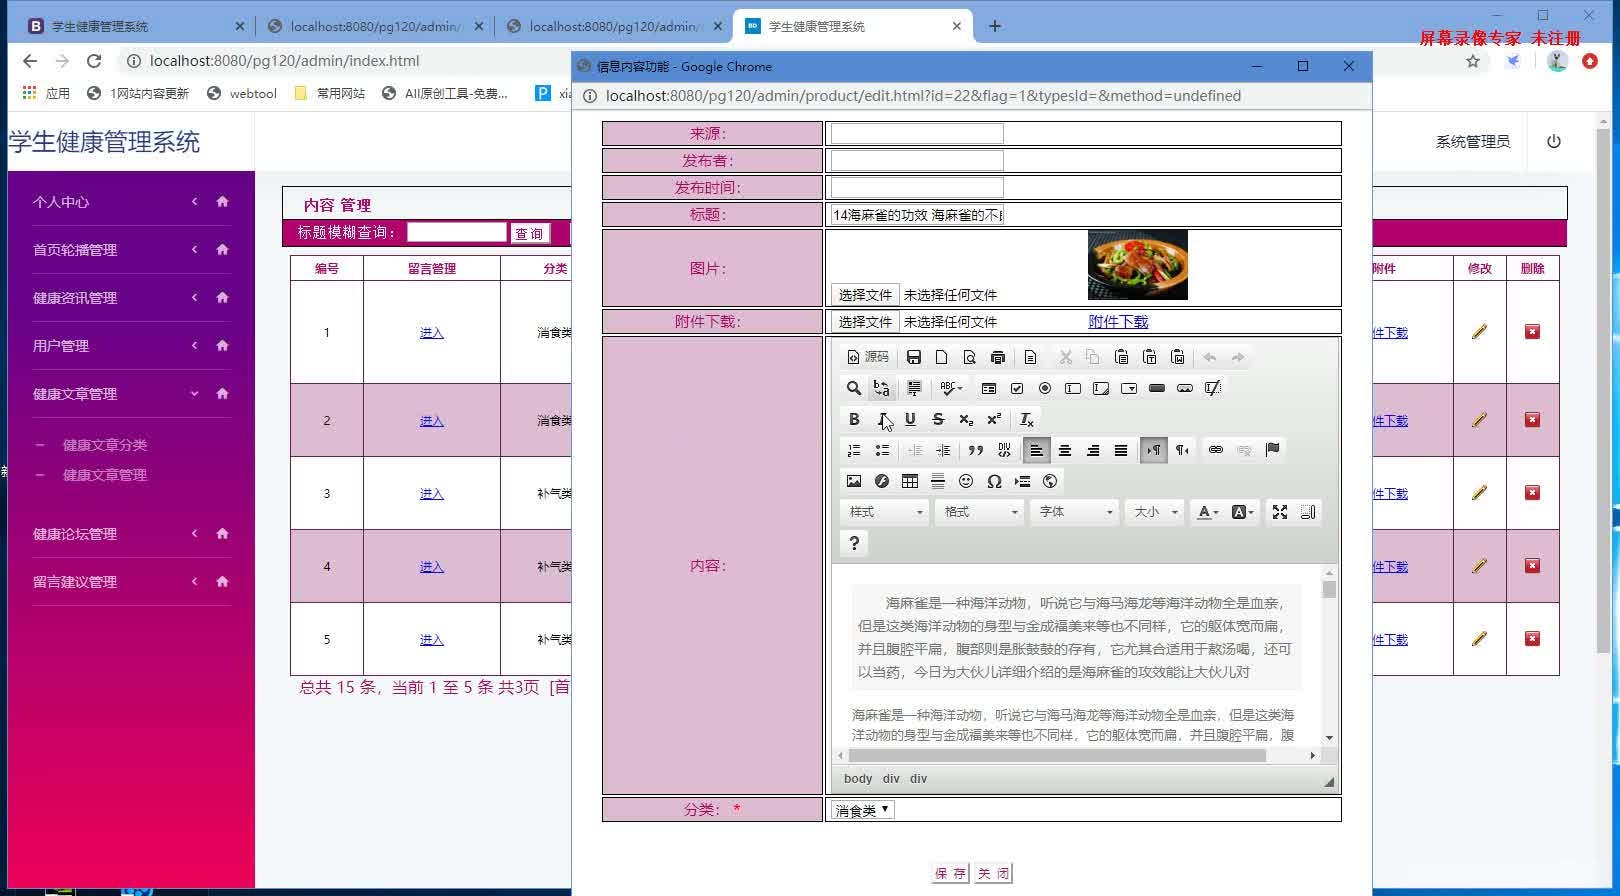This screenshot has height=896, width=1620.
Task: Insert an image via the image icon
Action: 854,481
